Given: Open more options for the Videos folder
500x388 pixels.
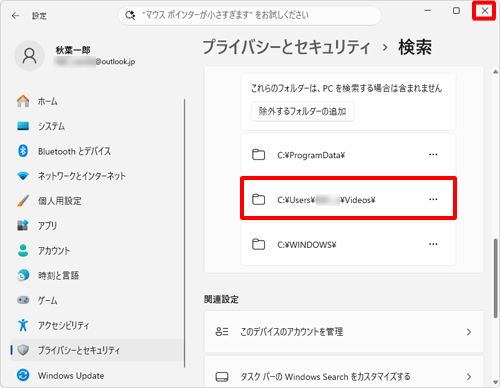Looking at the screenshot, I should 433,199.
